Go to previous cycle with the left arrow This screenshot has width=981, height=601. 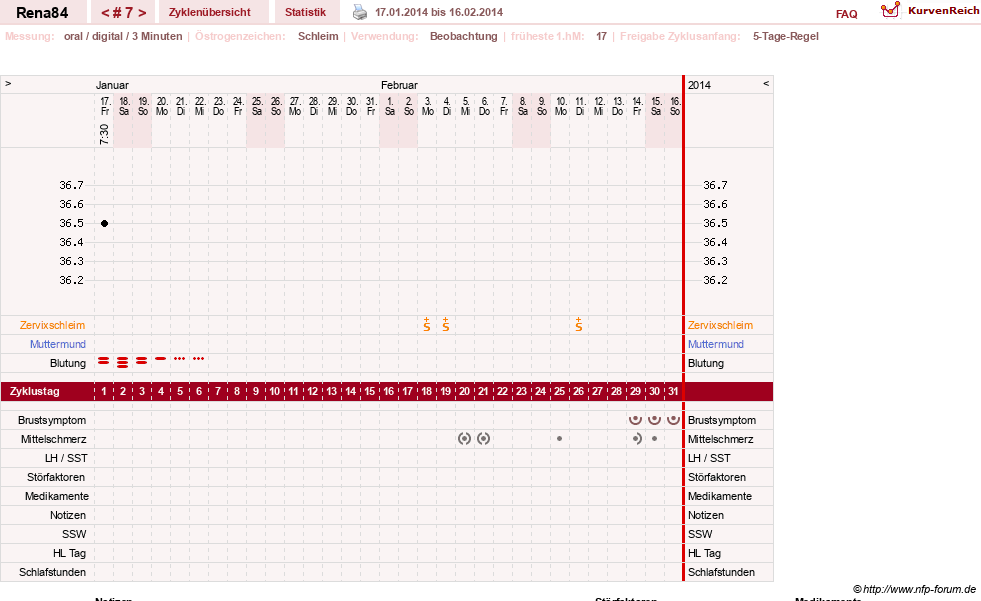[x=105, y=13]
